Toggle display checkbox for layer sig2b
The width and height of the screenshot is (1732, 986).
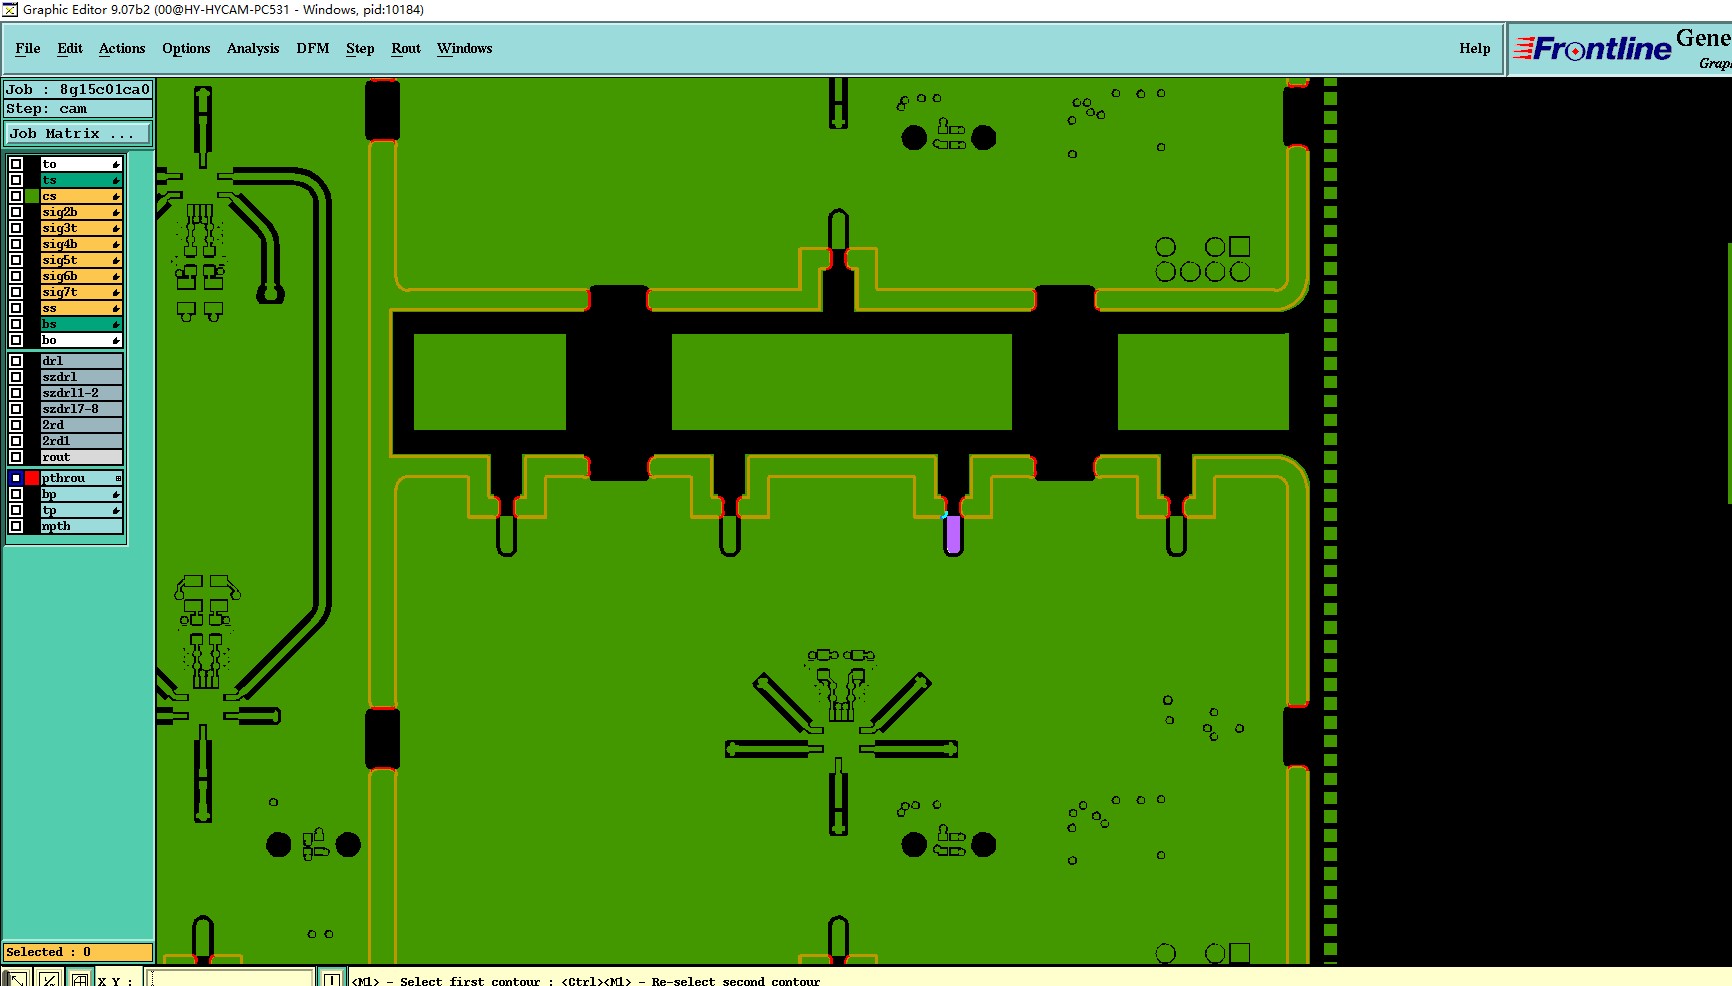tap(16, 212)
